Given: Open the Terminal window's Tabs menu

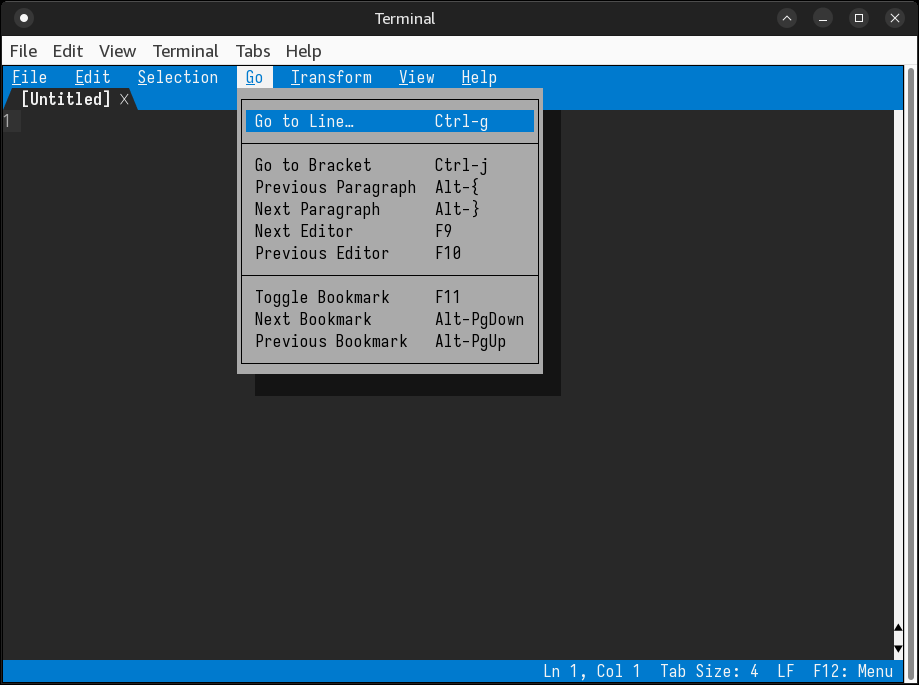Looking at the screenshot, I should click(x=253, y=51).
